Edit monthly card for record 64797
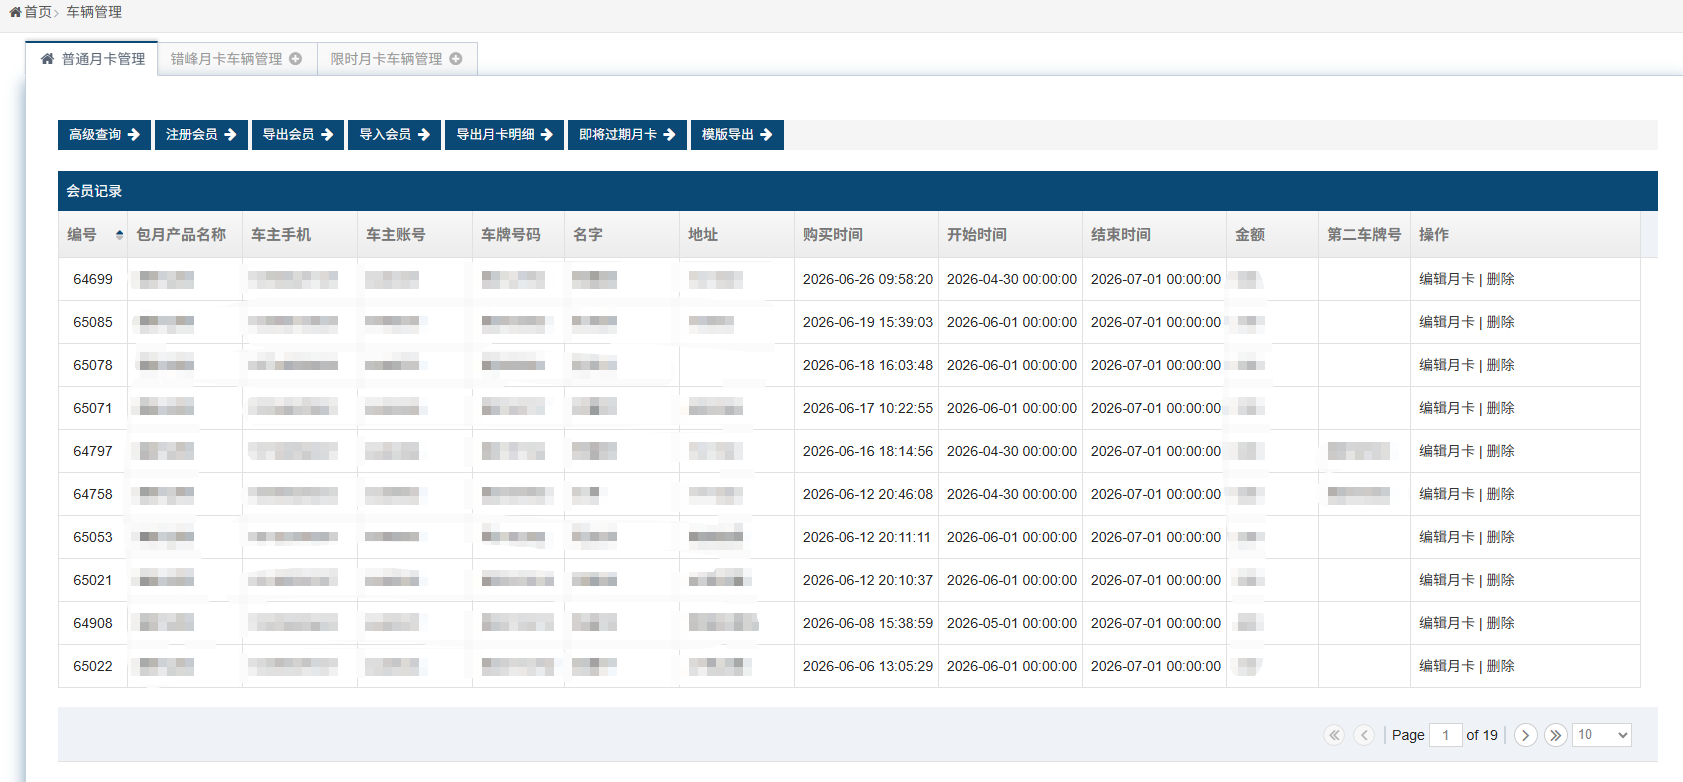The image size is (1683, 782). pos(1447,451)
